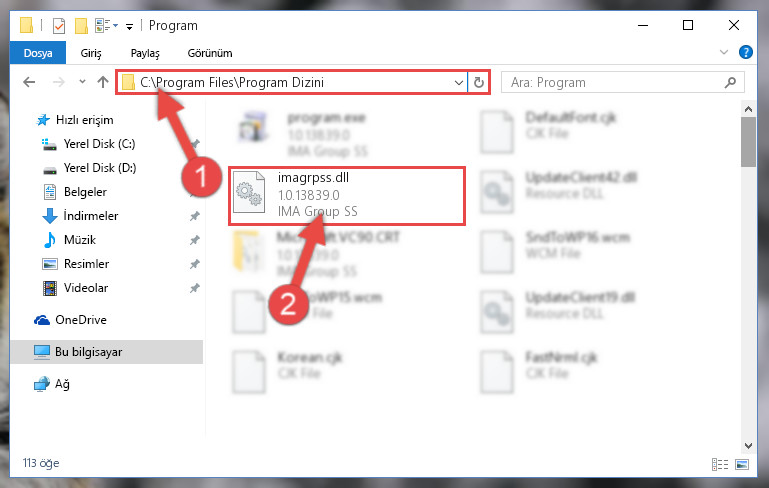Click the New folder quick access icon

coord(81,26)
